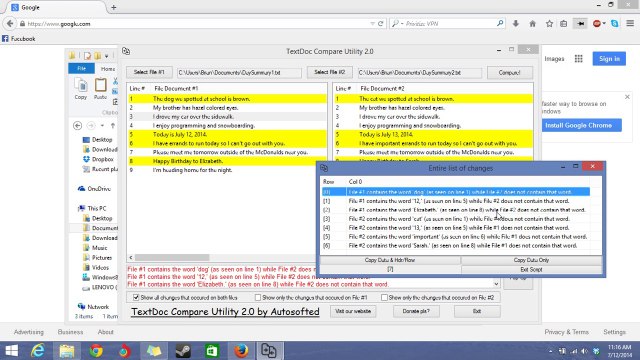This screenshot has height=360, width=640.
Task: Click Explorer up-one-level arrow
Action: tap(113, 126)
